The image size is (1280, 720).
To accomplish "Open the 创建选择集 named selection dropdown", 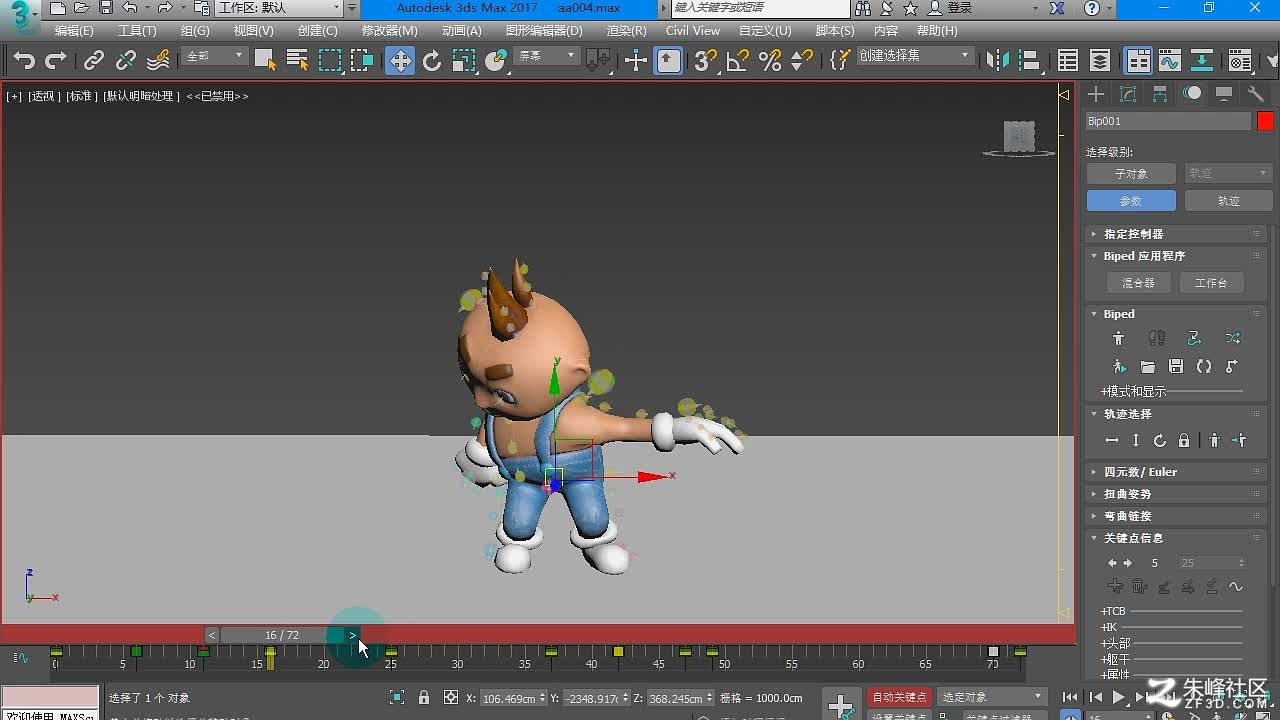I will (914, 56).
